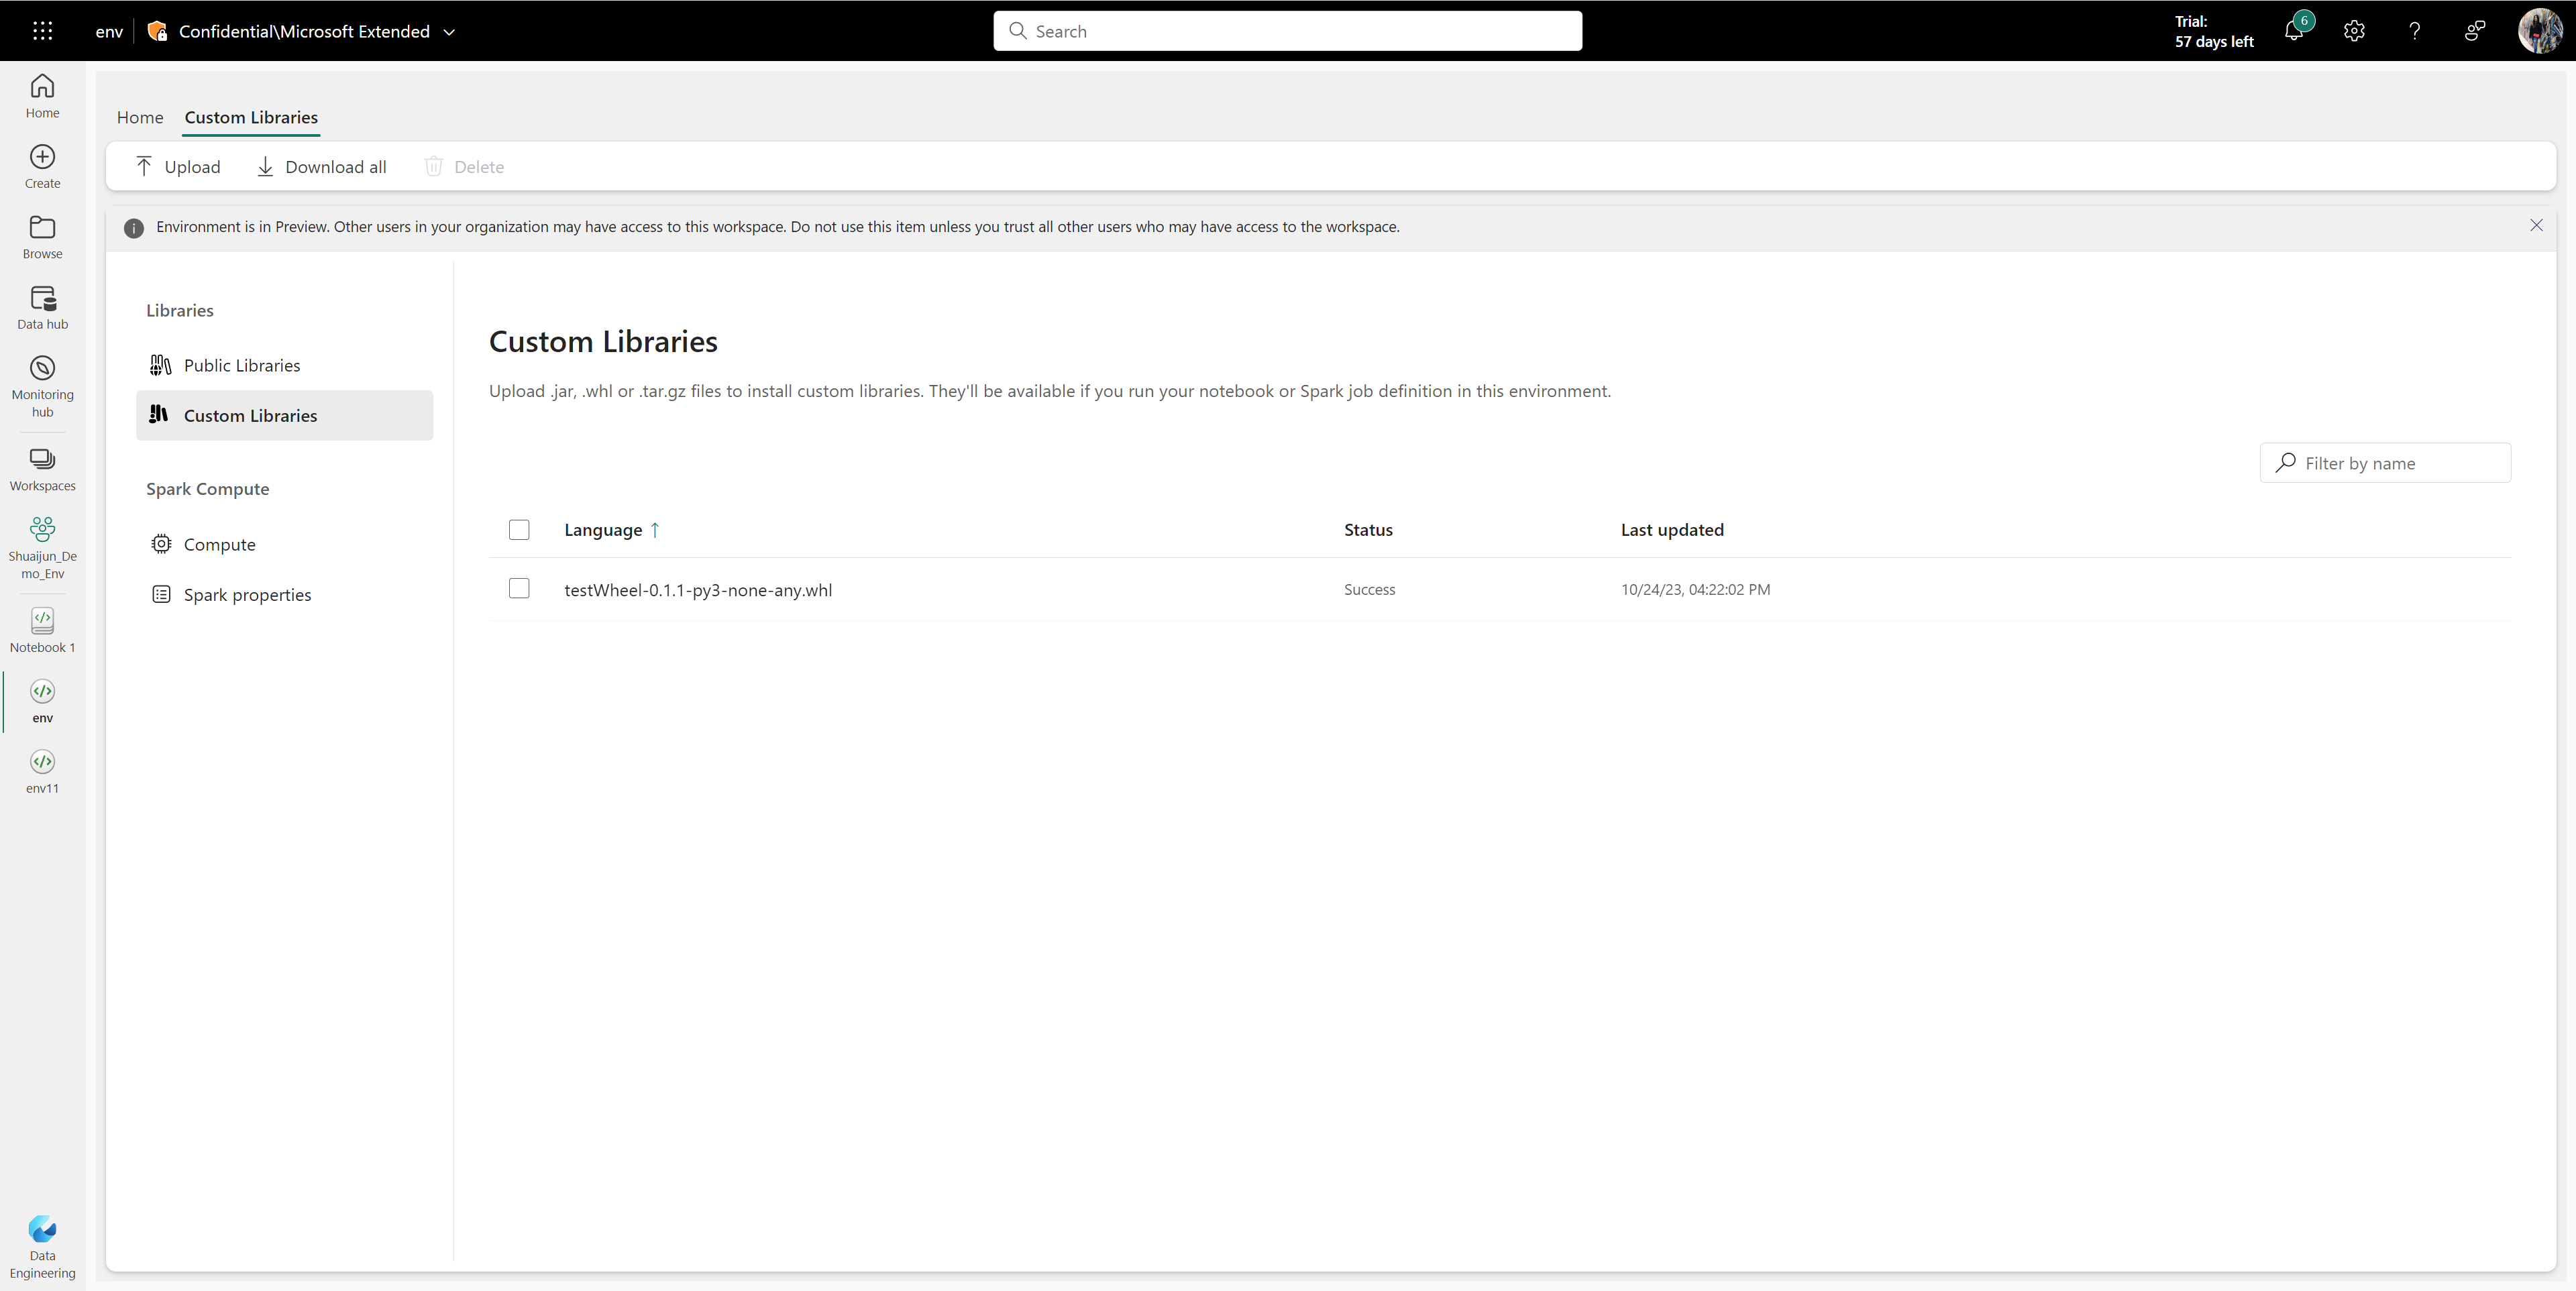Click the Language column sort arrow
2576x1291 pixels.
click(657, 528)
